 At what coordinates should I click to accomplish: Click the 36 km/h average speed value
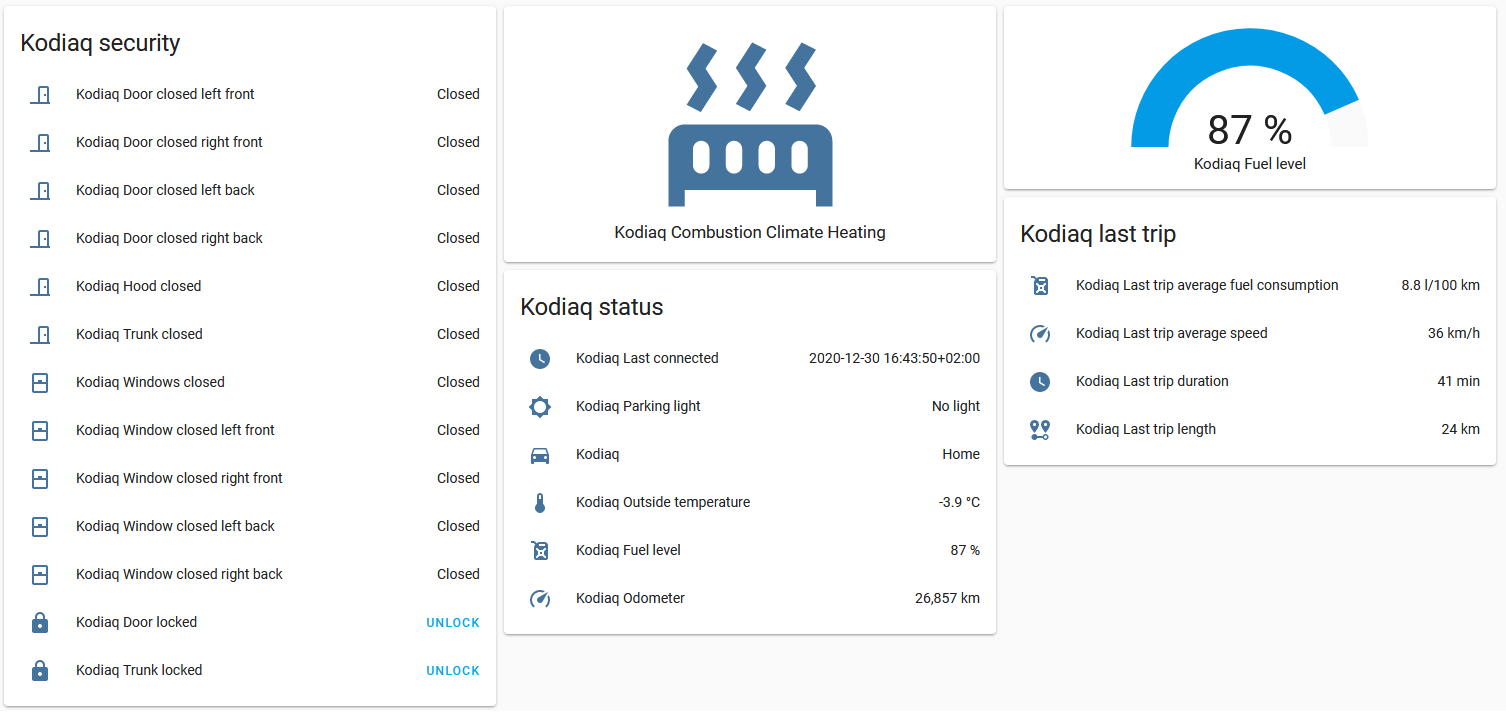pos(1454,333)
